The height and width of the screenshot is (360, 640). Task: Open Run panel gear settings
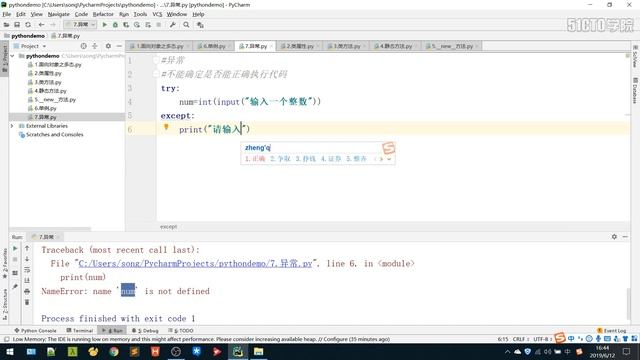(614, 237)
